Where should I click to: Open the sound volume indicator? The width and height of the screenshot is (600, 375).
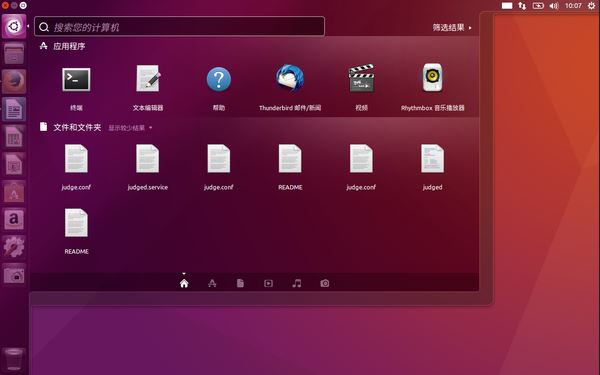coord(554,6)
